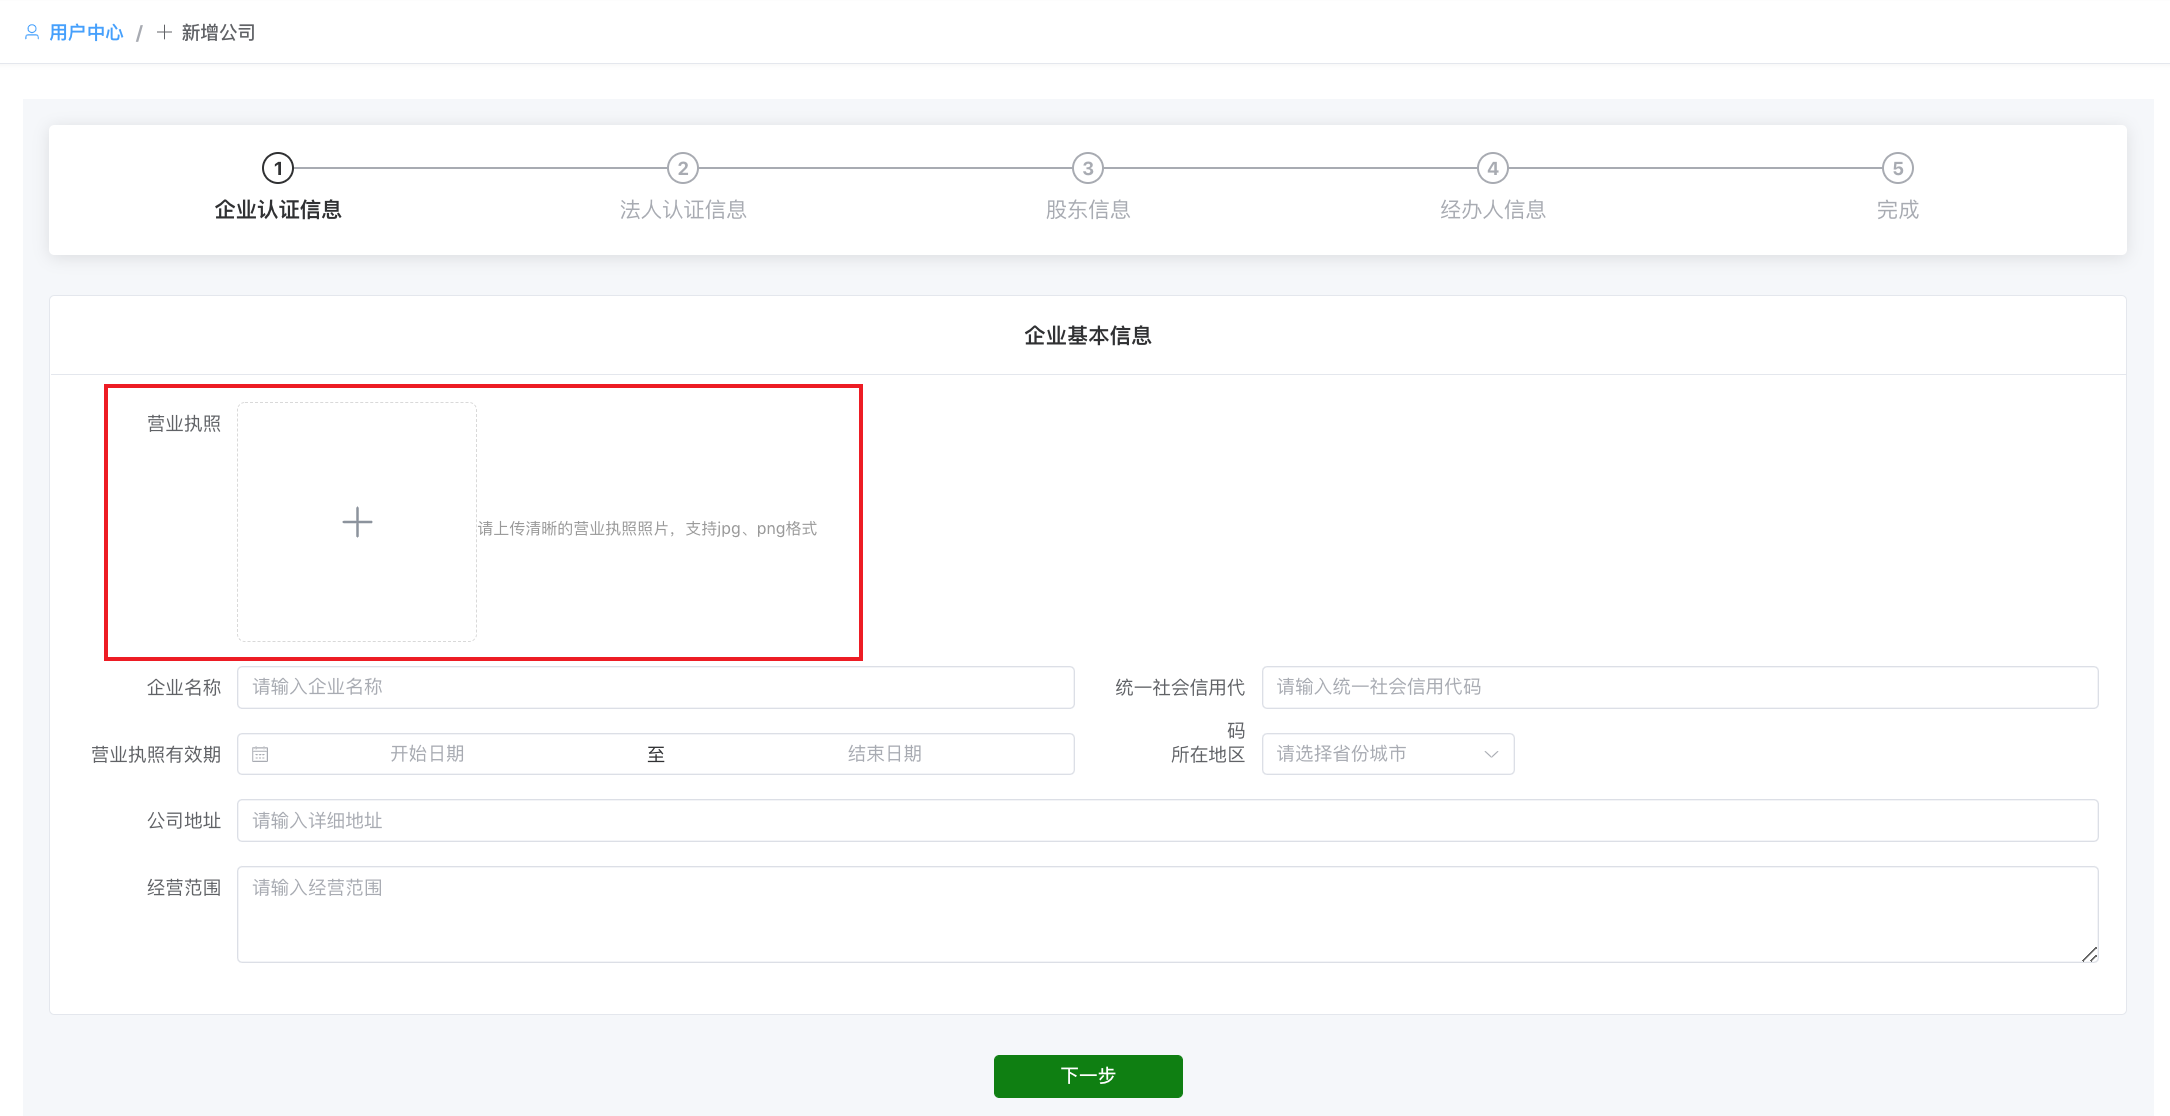
Task: Click the calendar icon in the date range field
Action: tap(260, 754)
